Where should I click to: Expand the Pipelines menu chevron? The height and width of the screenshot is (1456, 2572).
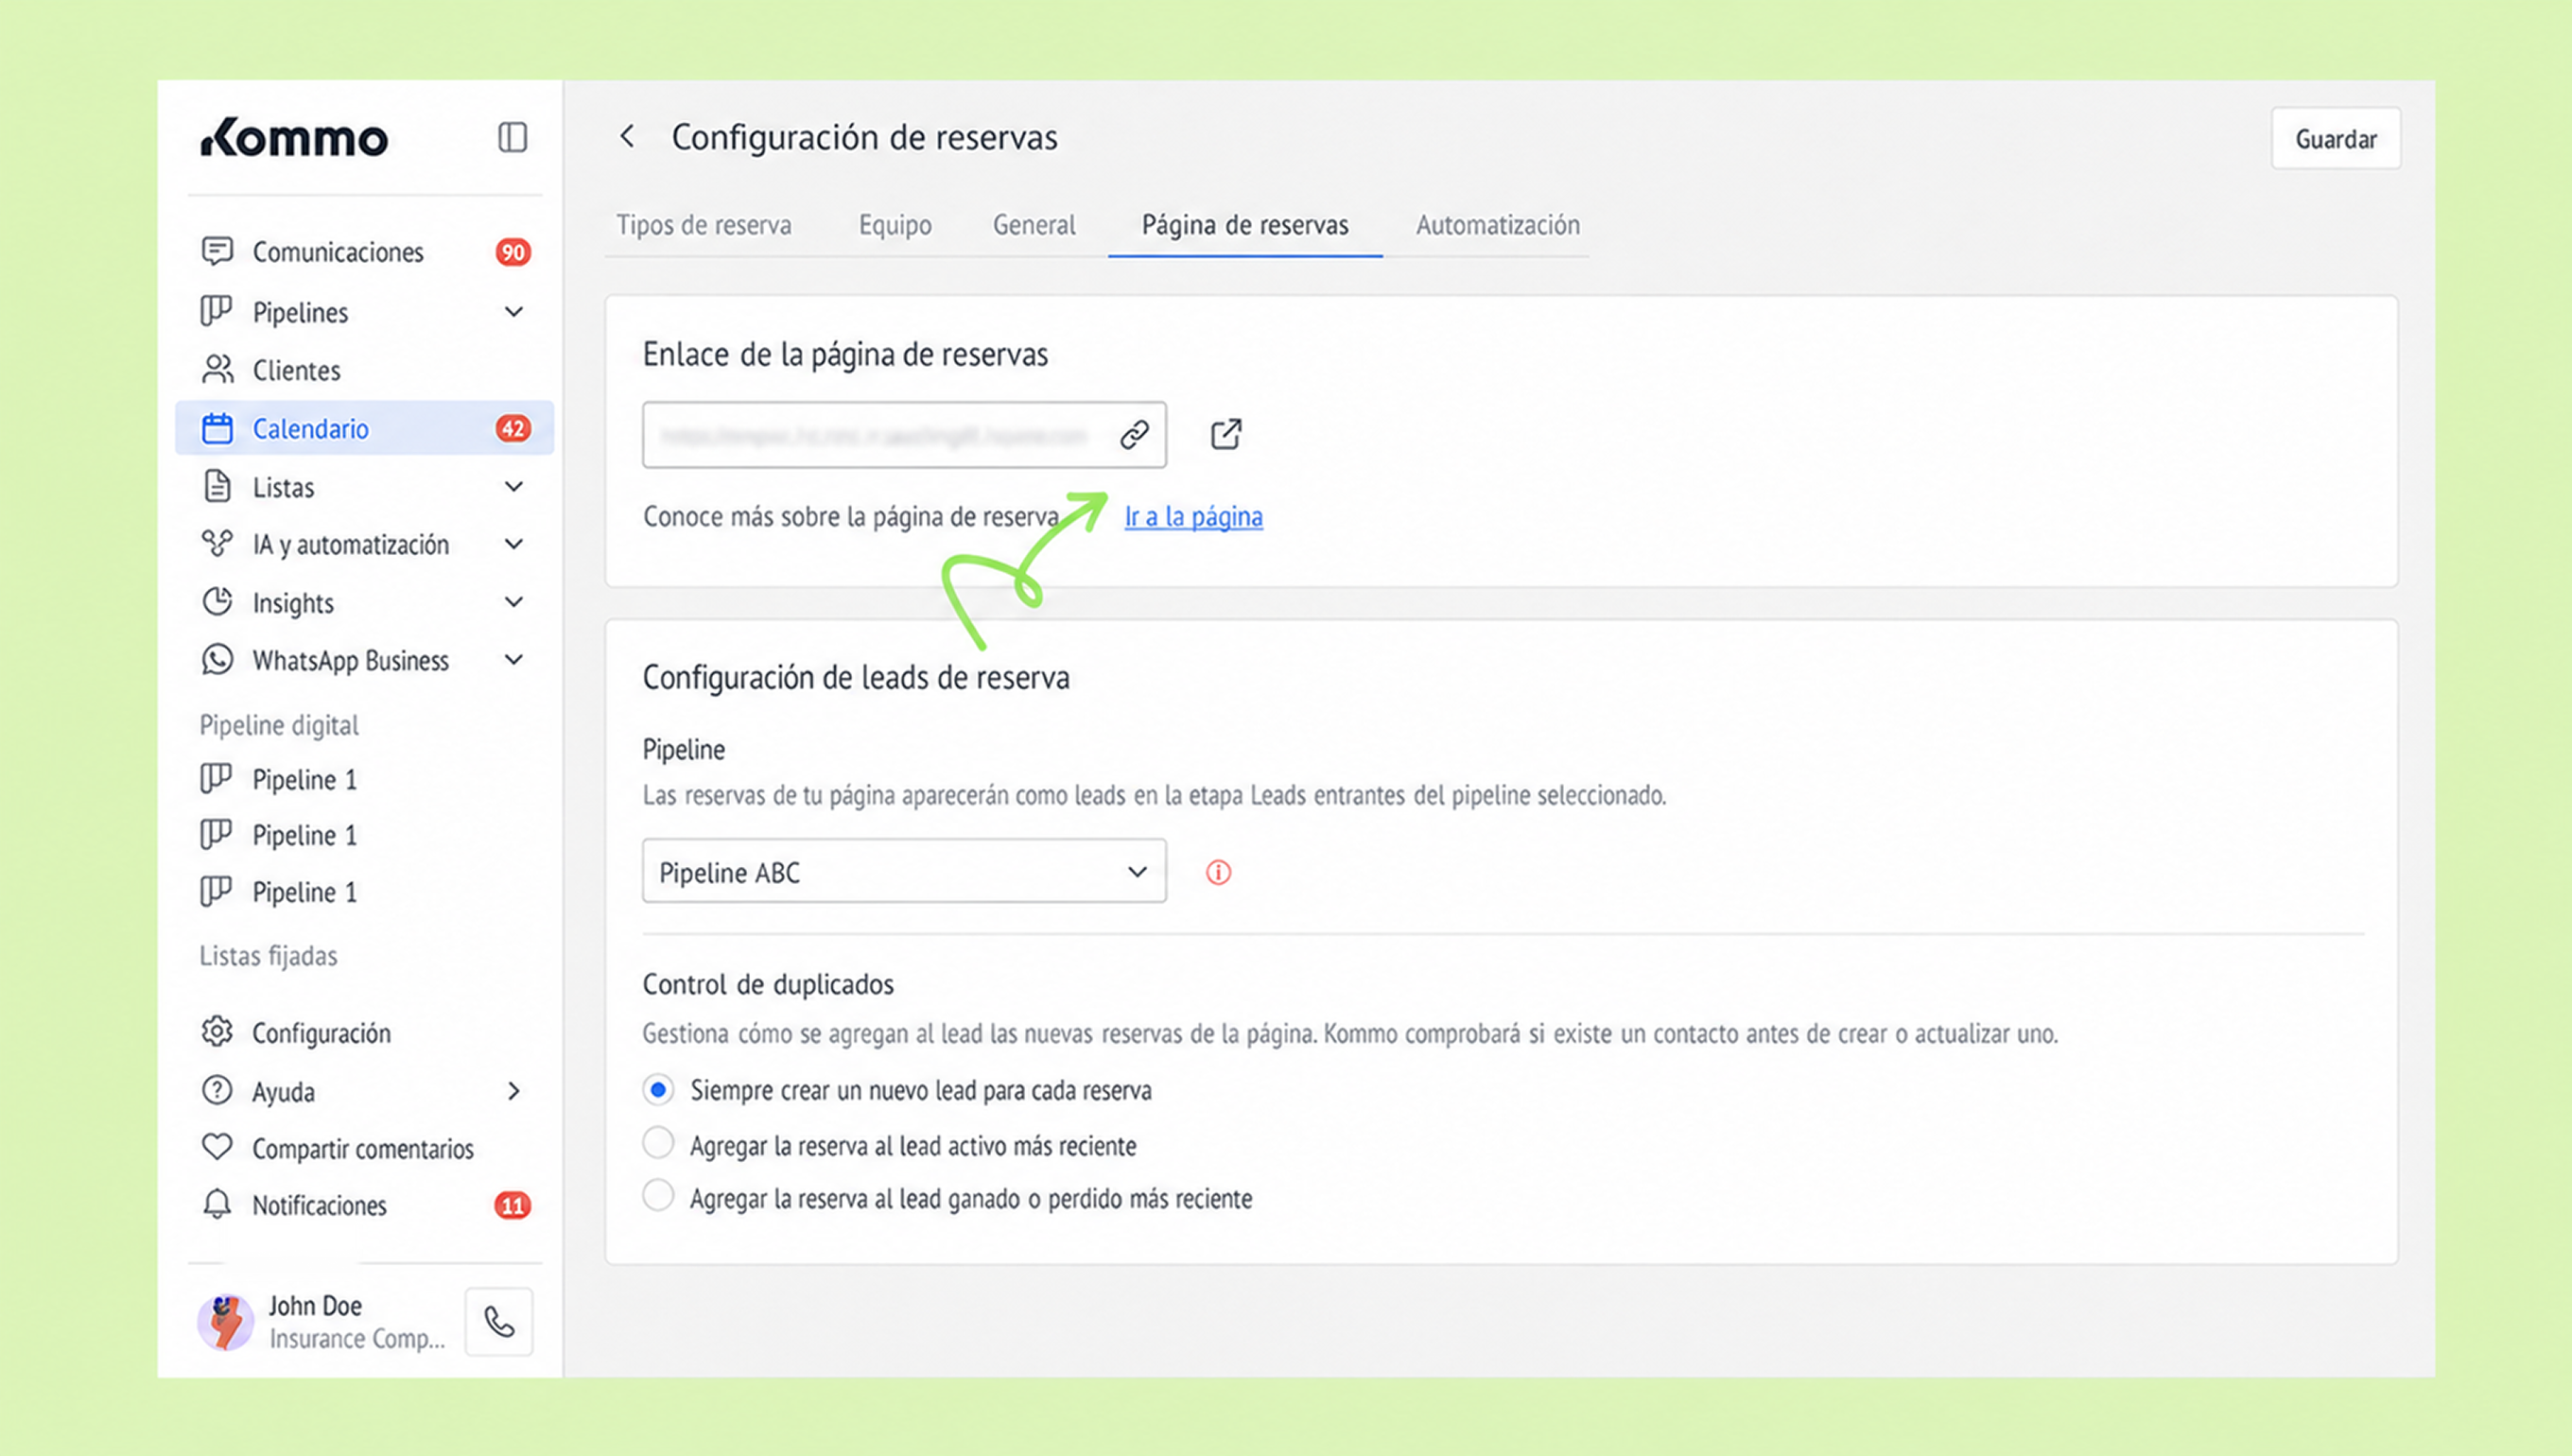click(514, 312)
